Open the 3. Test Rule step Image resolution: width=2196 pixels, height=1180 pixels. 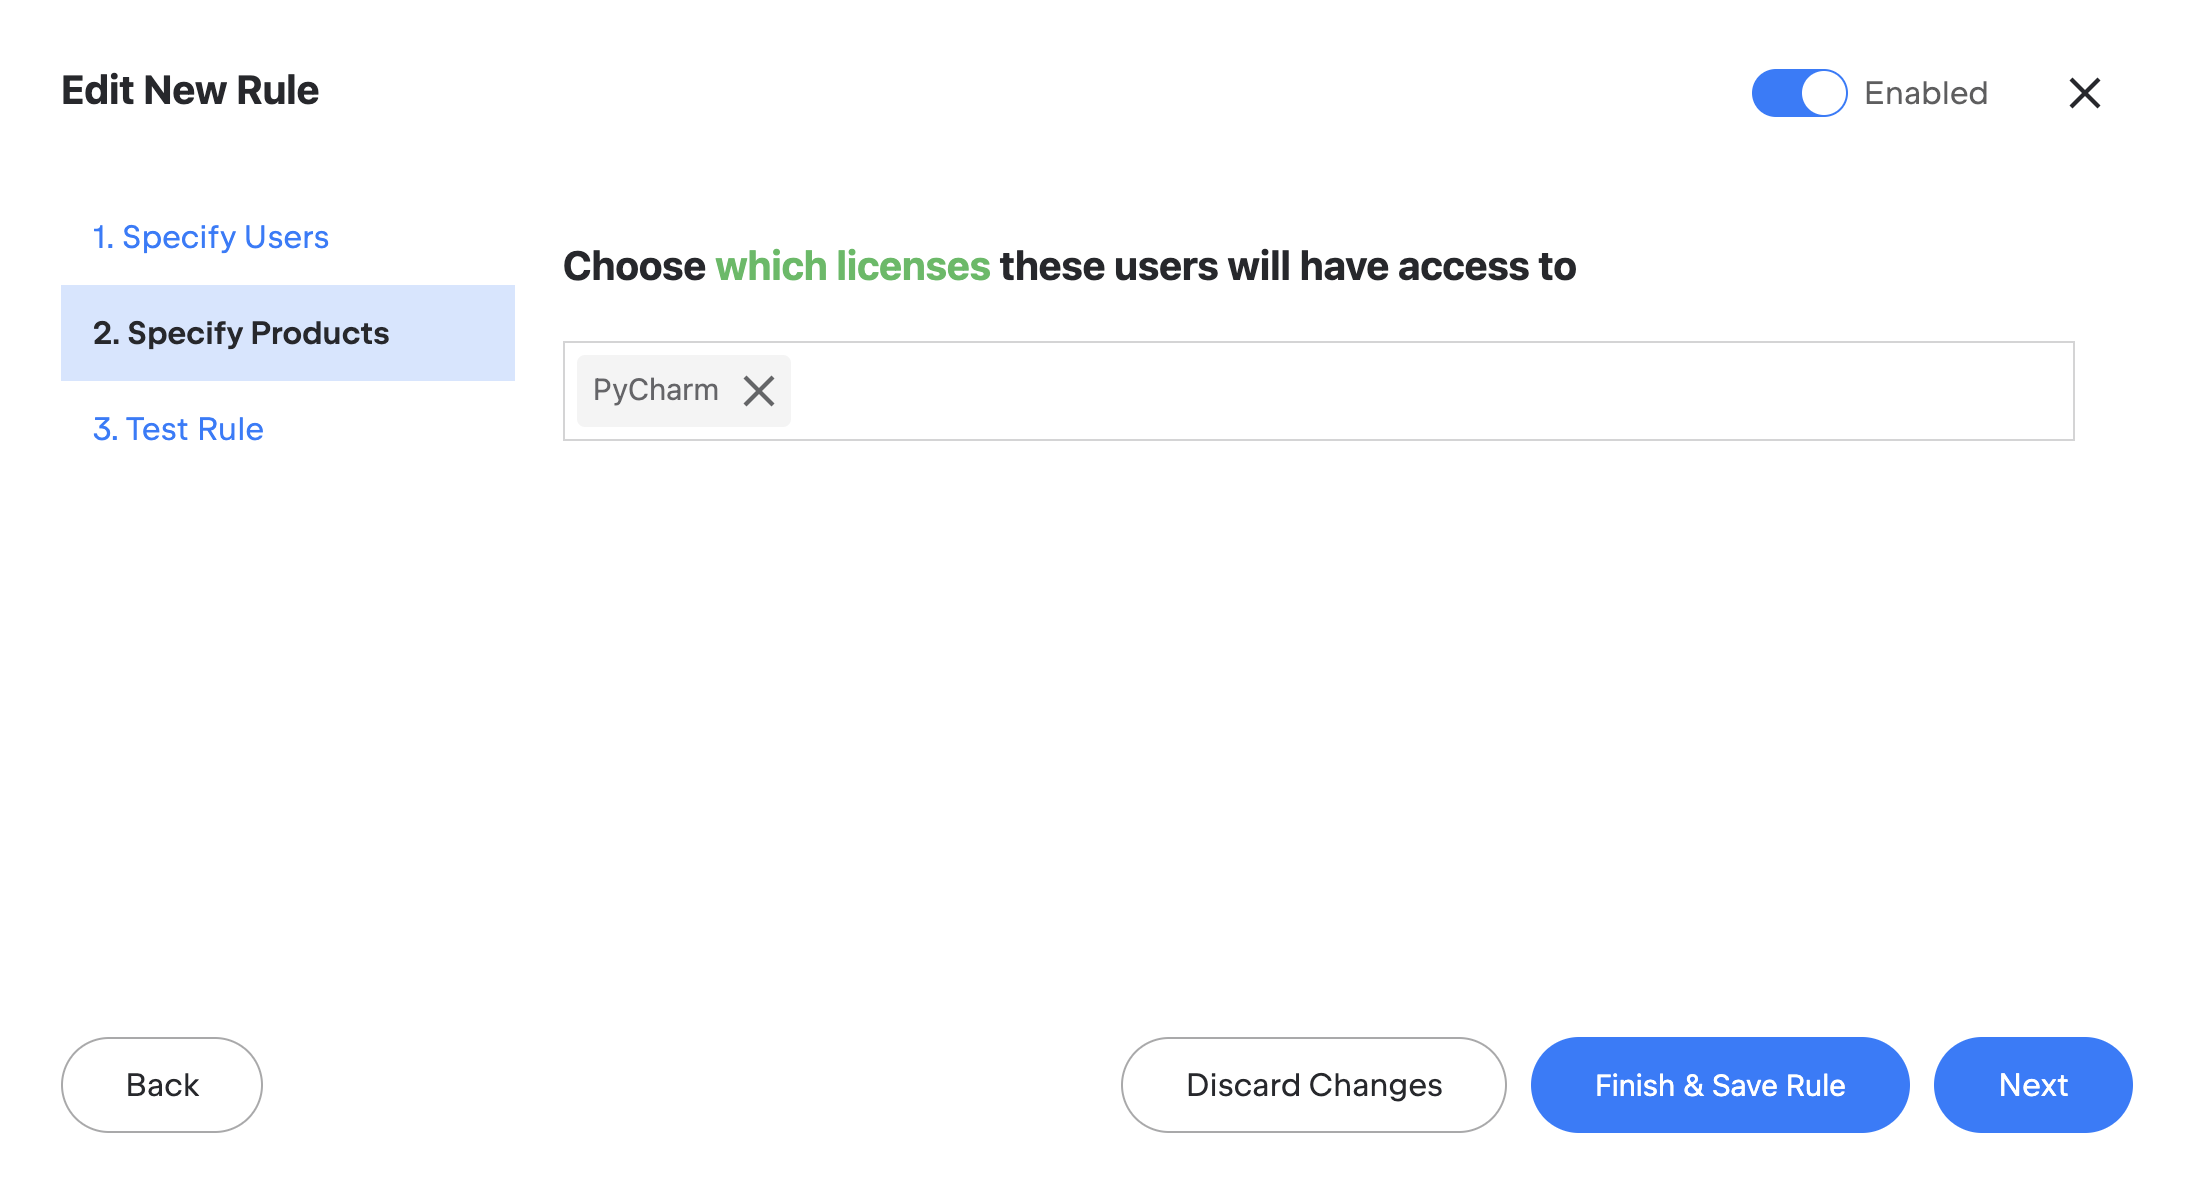178,429
